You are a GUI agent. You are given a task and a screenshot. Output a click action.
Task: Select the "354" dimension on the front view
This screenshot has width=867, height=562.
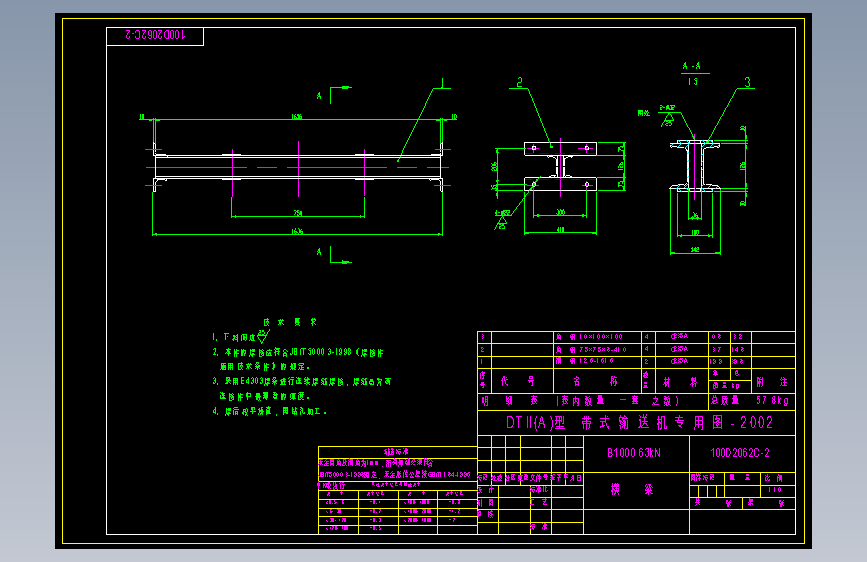(297, 213)
